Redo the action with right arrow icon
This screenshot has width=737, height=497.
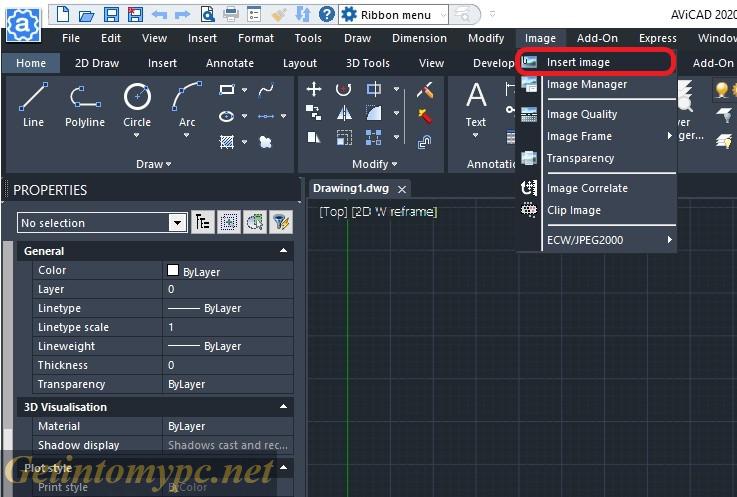182,15
